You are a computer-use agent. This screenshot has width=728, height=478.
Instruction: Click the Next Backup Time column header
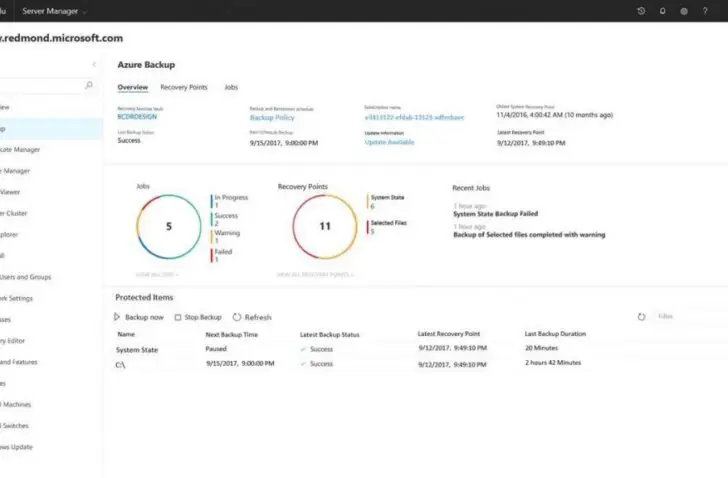pyautogui.click(x=232, y=334)
